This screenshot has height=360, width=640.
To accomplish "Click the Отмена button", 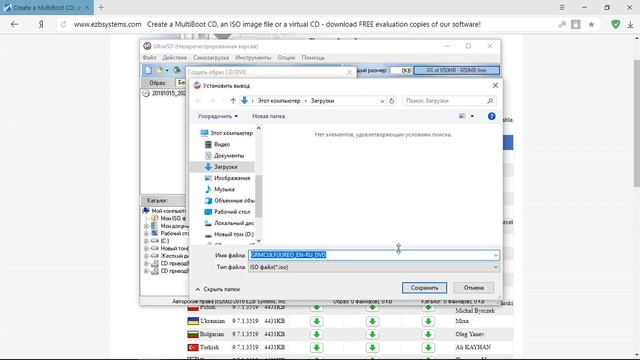I will [473, 288].
